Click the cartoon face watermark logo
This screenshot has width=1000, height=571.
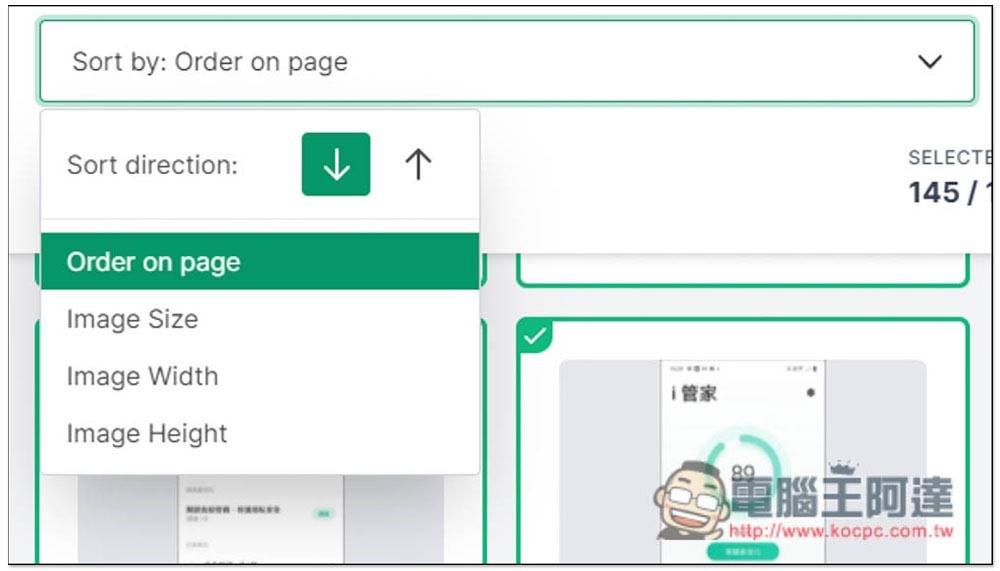click(x=691, y=501)
